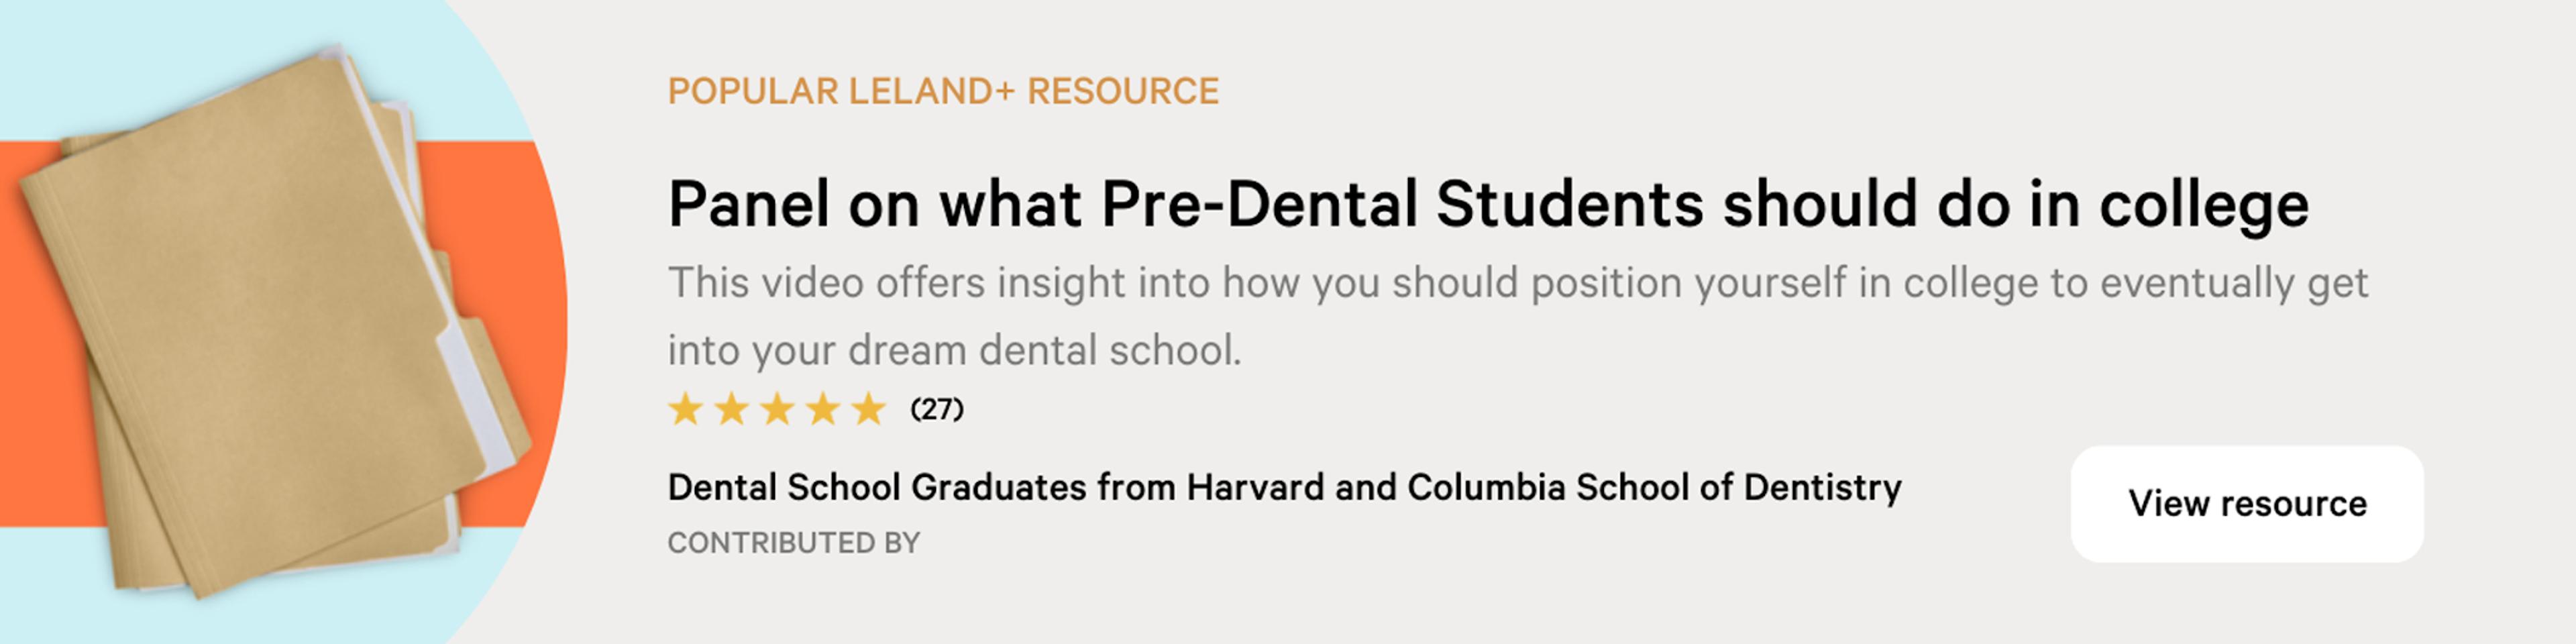
Task: Open the manila folders thumbnail image
Action: point(275,320)
